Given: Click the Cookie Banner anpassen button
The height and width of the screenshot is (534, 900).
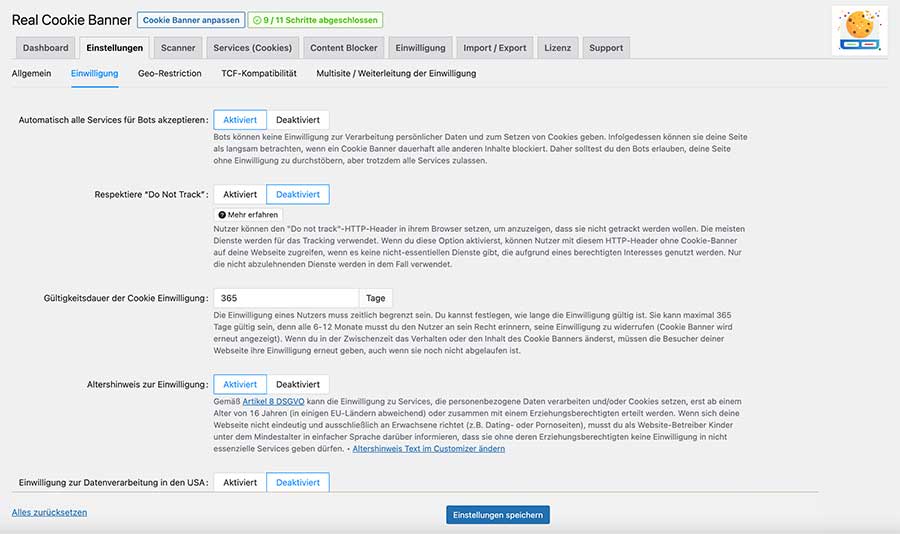Looking at the screenshot, I should tap(189, 20).
